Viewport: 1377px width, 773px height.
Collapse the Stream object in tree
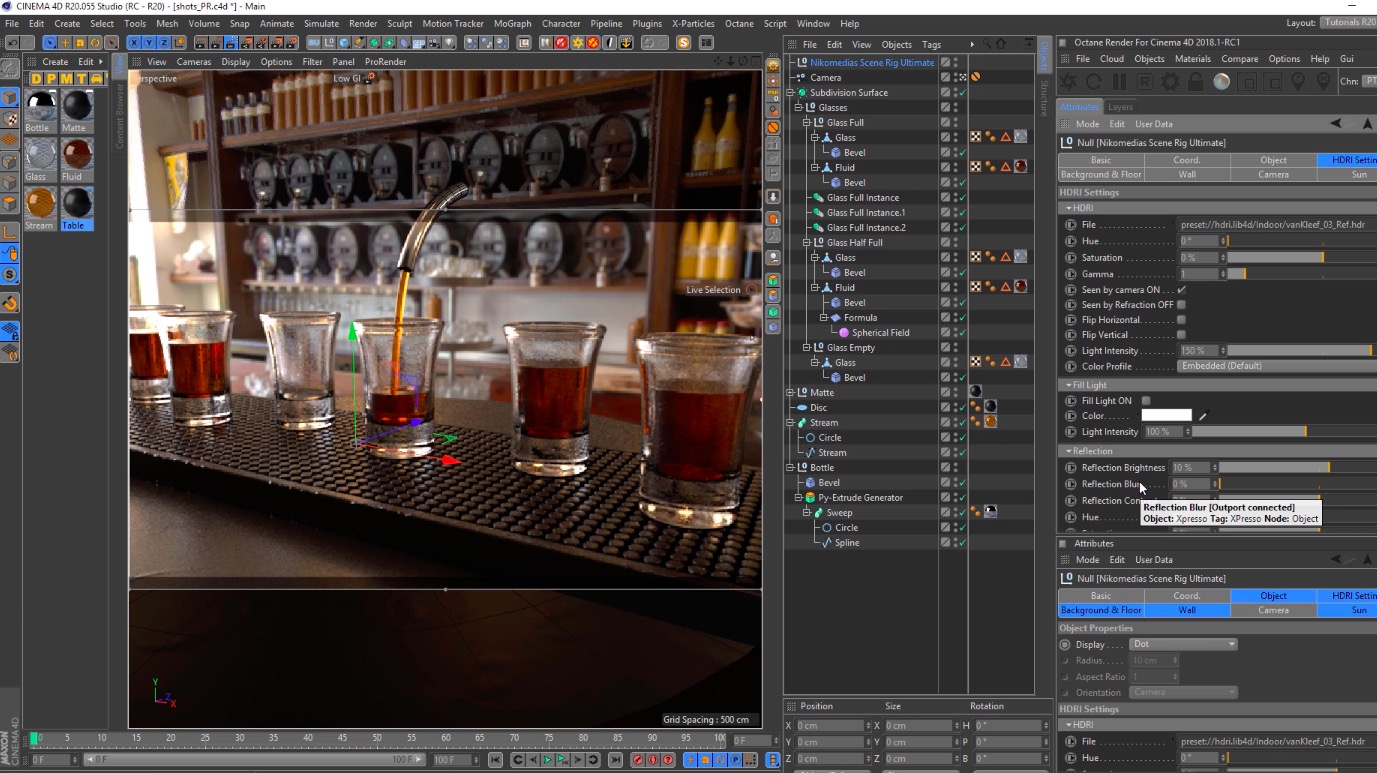pos(790,422)
